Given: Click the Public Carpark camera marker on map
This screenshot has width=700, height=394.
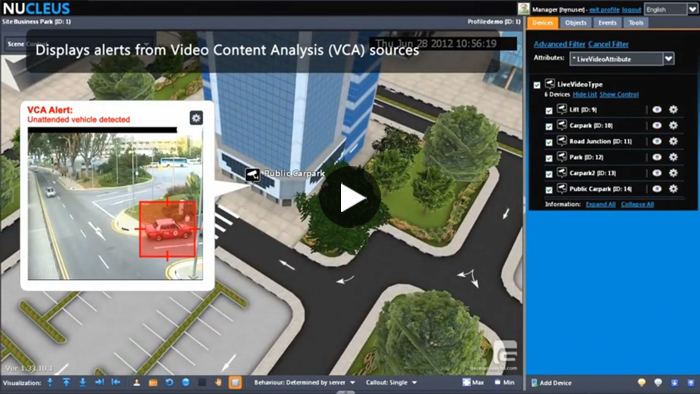Looking at the screenshot, I should point(253,174).
